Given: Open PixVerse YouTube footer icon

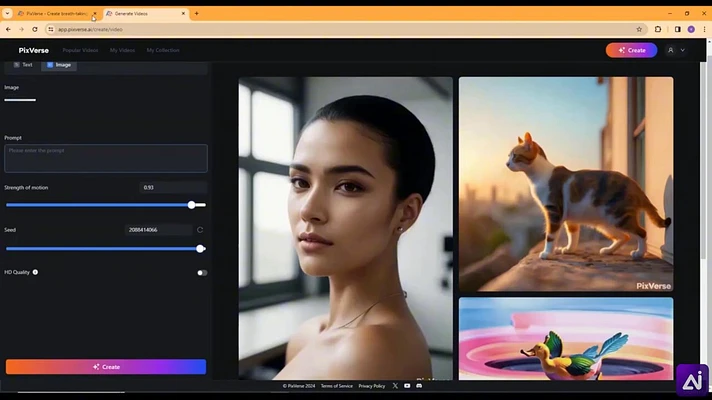Looking at the screenshot, I should point(407,386).
